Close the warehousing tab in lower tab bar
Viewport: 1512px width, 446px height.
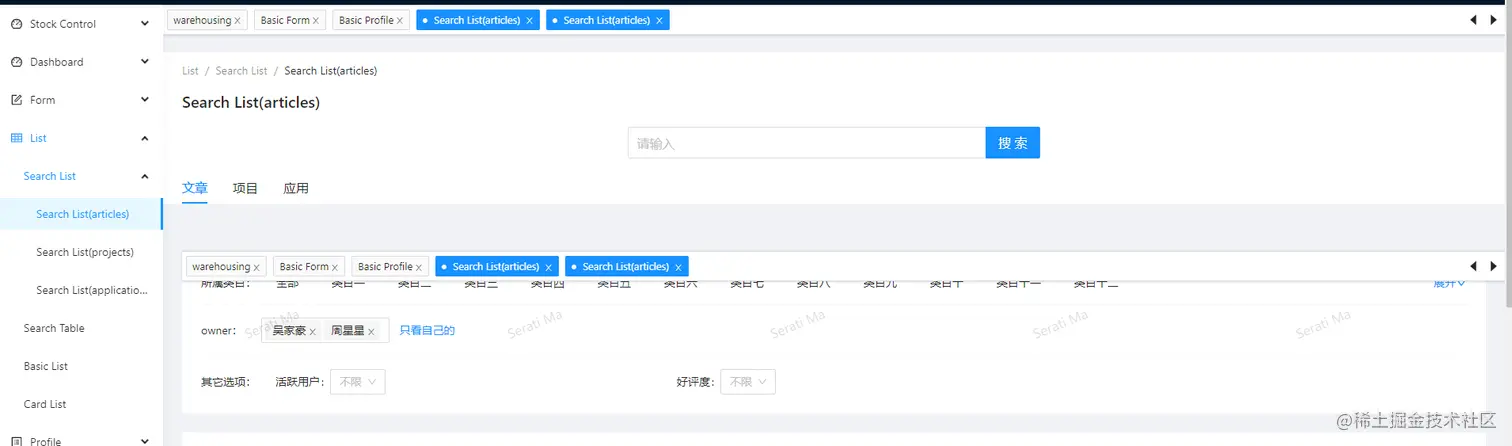(x=257, y=268)
